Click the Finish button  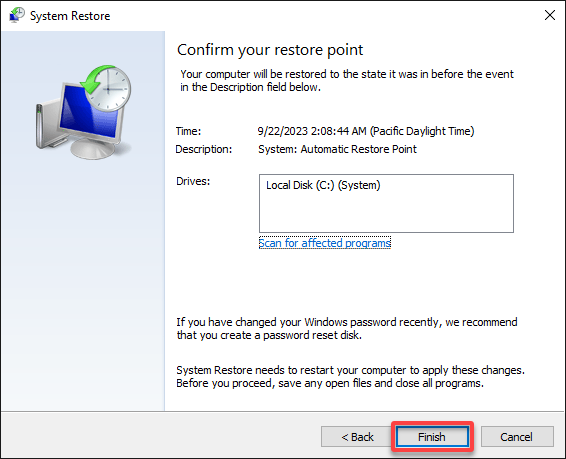click(x=432, y=437)
